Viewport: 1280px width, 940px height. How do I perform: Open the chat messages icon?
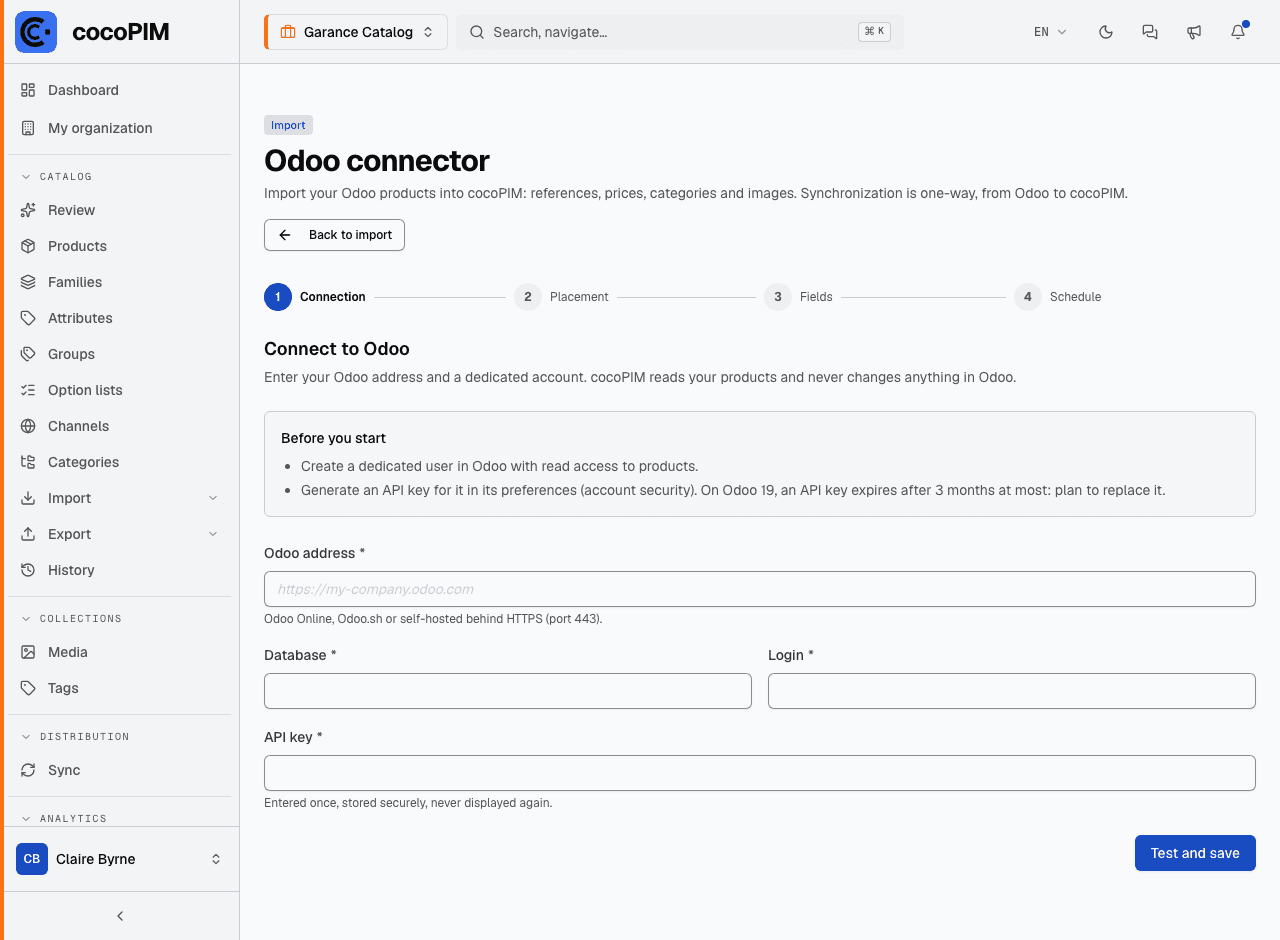1150,32
